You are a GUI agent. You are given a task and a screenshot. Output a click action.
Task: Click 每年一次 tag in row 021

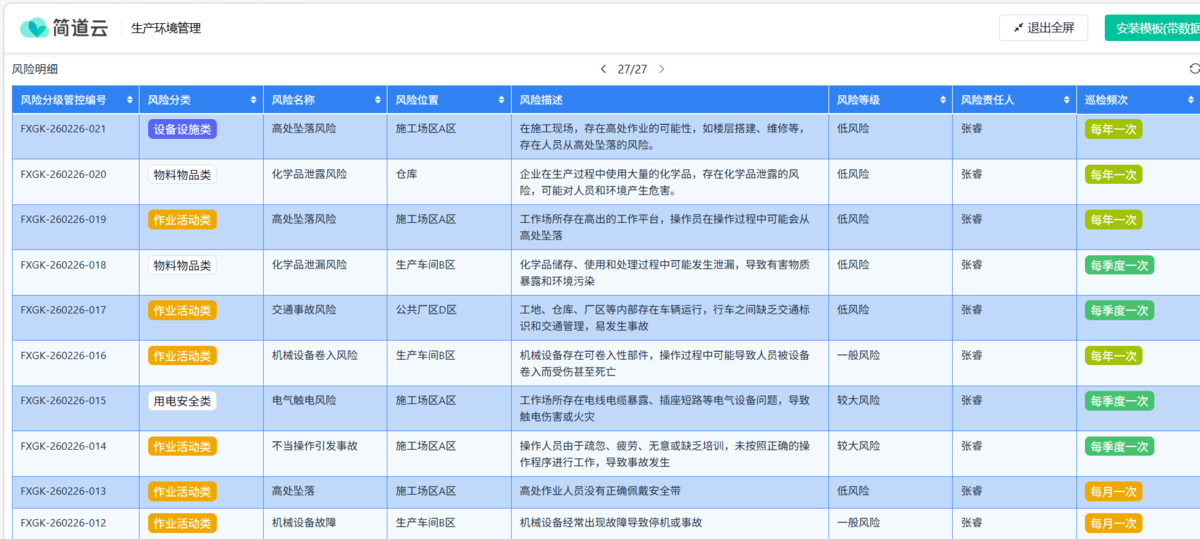(1113, 129)
